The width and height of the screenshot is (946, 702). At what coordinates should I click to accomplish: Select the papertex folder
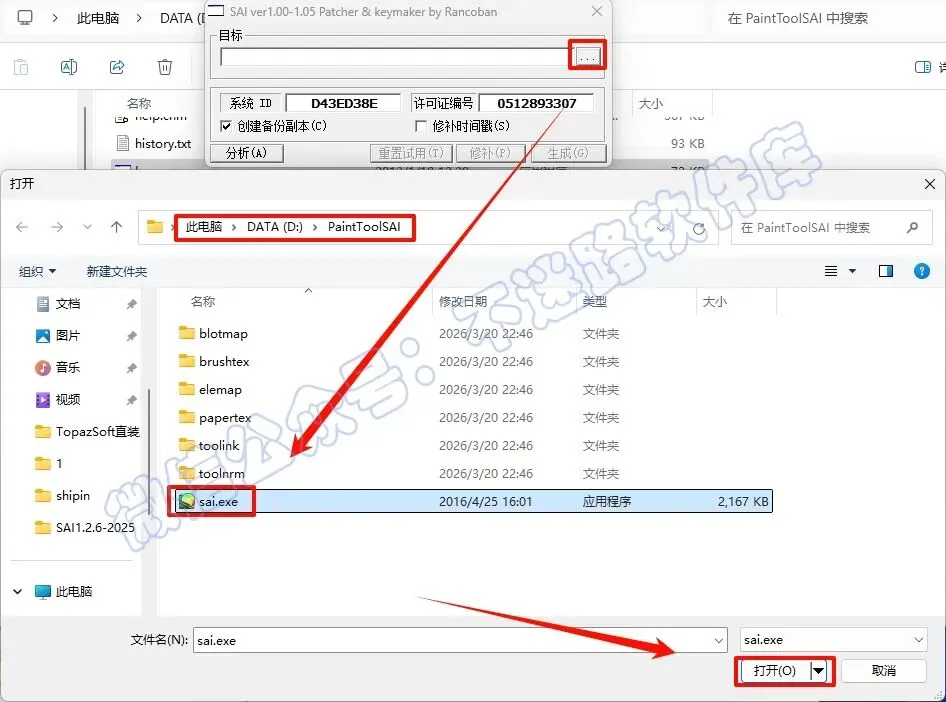coord(215,417)
